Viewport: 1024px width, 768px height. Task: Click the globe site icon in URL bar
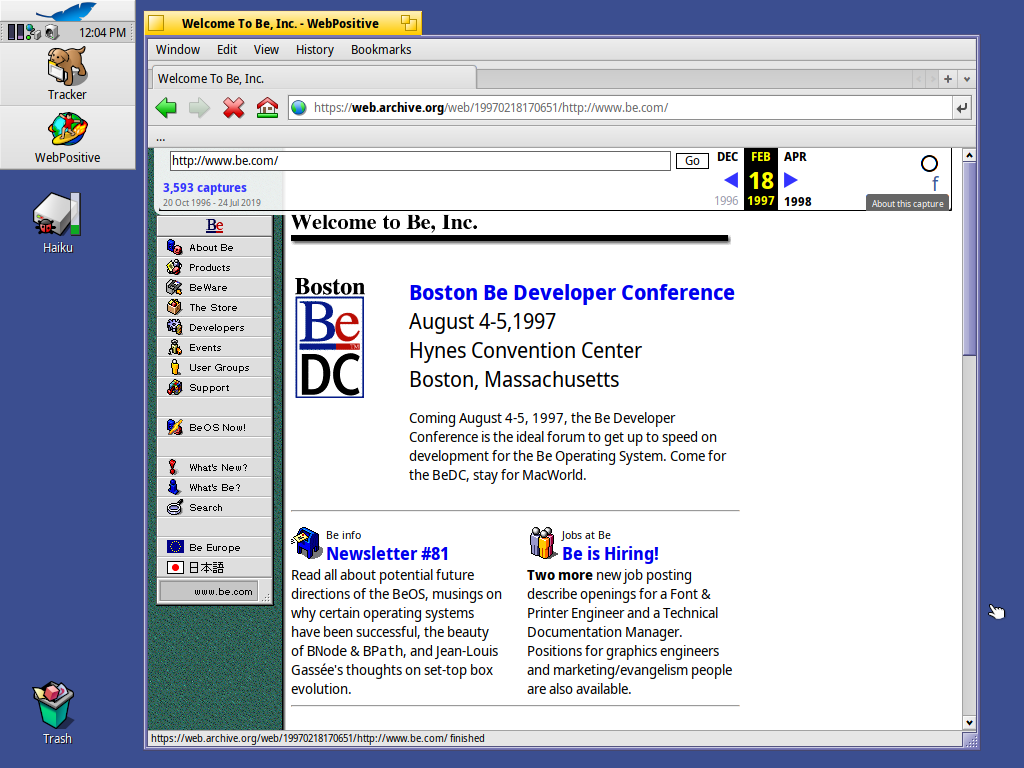[299, 108]
